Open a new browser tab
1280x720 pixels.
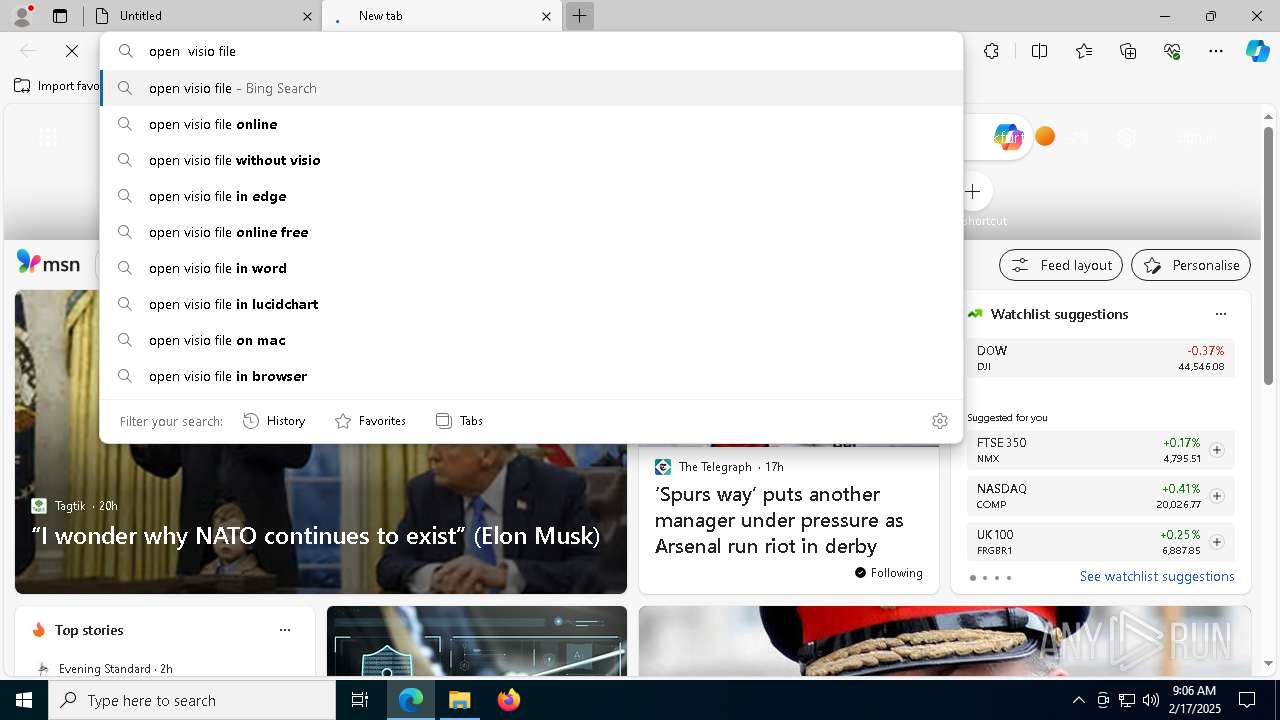579,16
